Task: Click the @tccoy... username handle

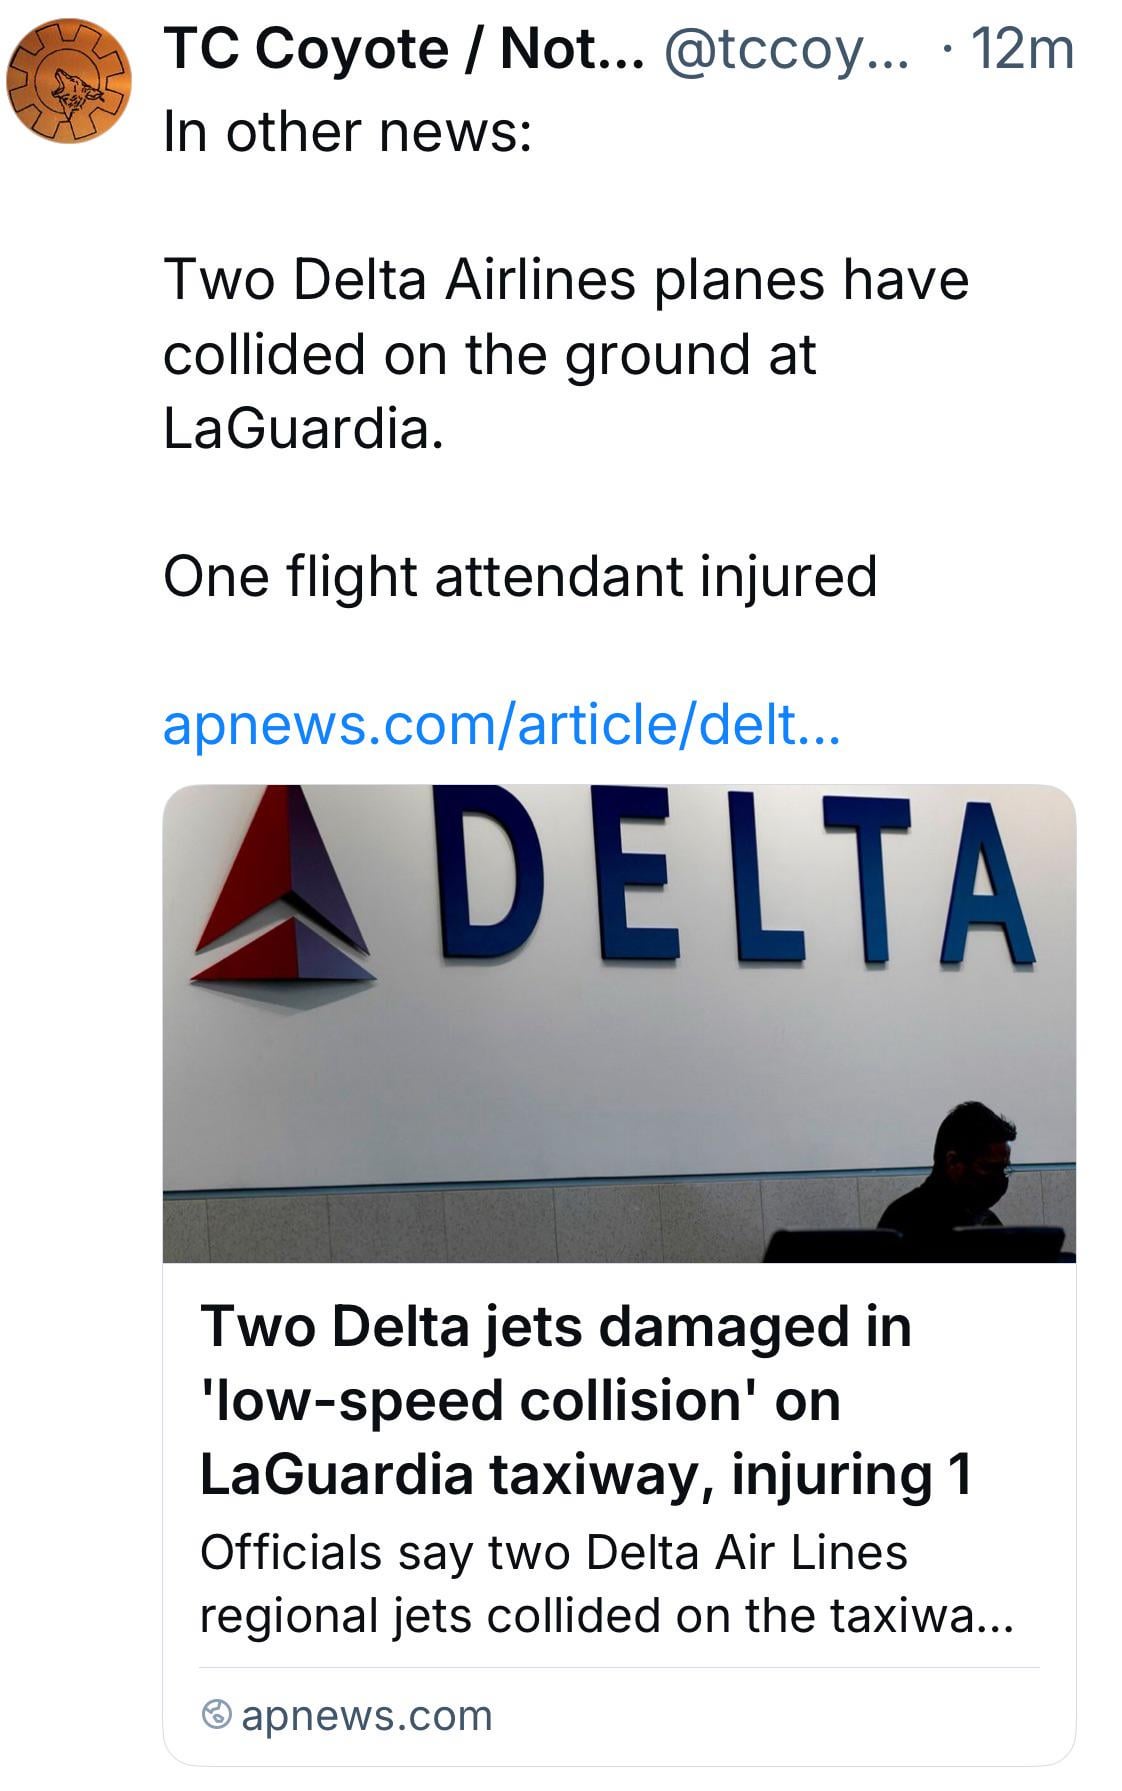Action: pyautogui.click(x=786, y=48)
